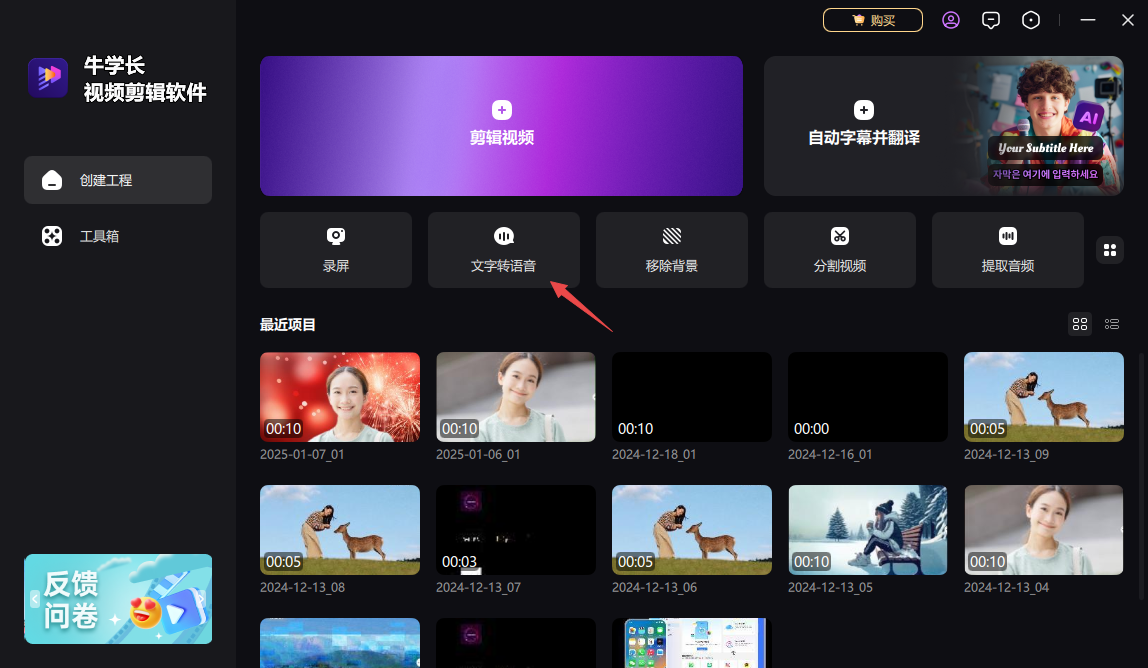The height and width of the screenshot is (668, 1148).
Task: Click the plus icon in 剪辑视频
Action: coord(502,110)
